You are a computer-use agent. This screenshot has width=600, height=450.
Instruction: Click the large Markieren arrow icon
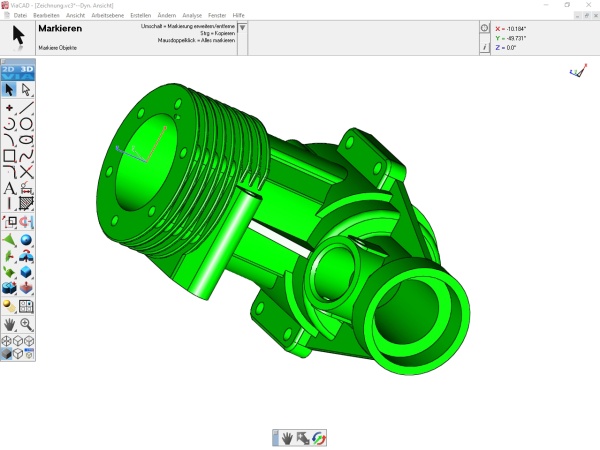(x=18, y=38)
